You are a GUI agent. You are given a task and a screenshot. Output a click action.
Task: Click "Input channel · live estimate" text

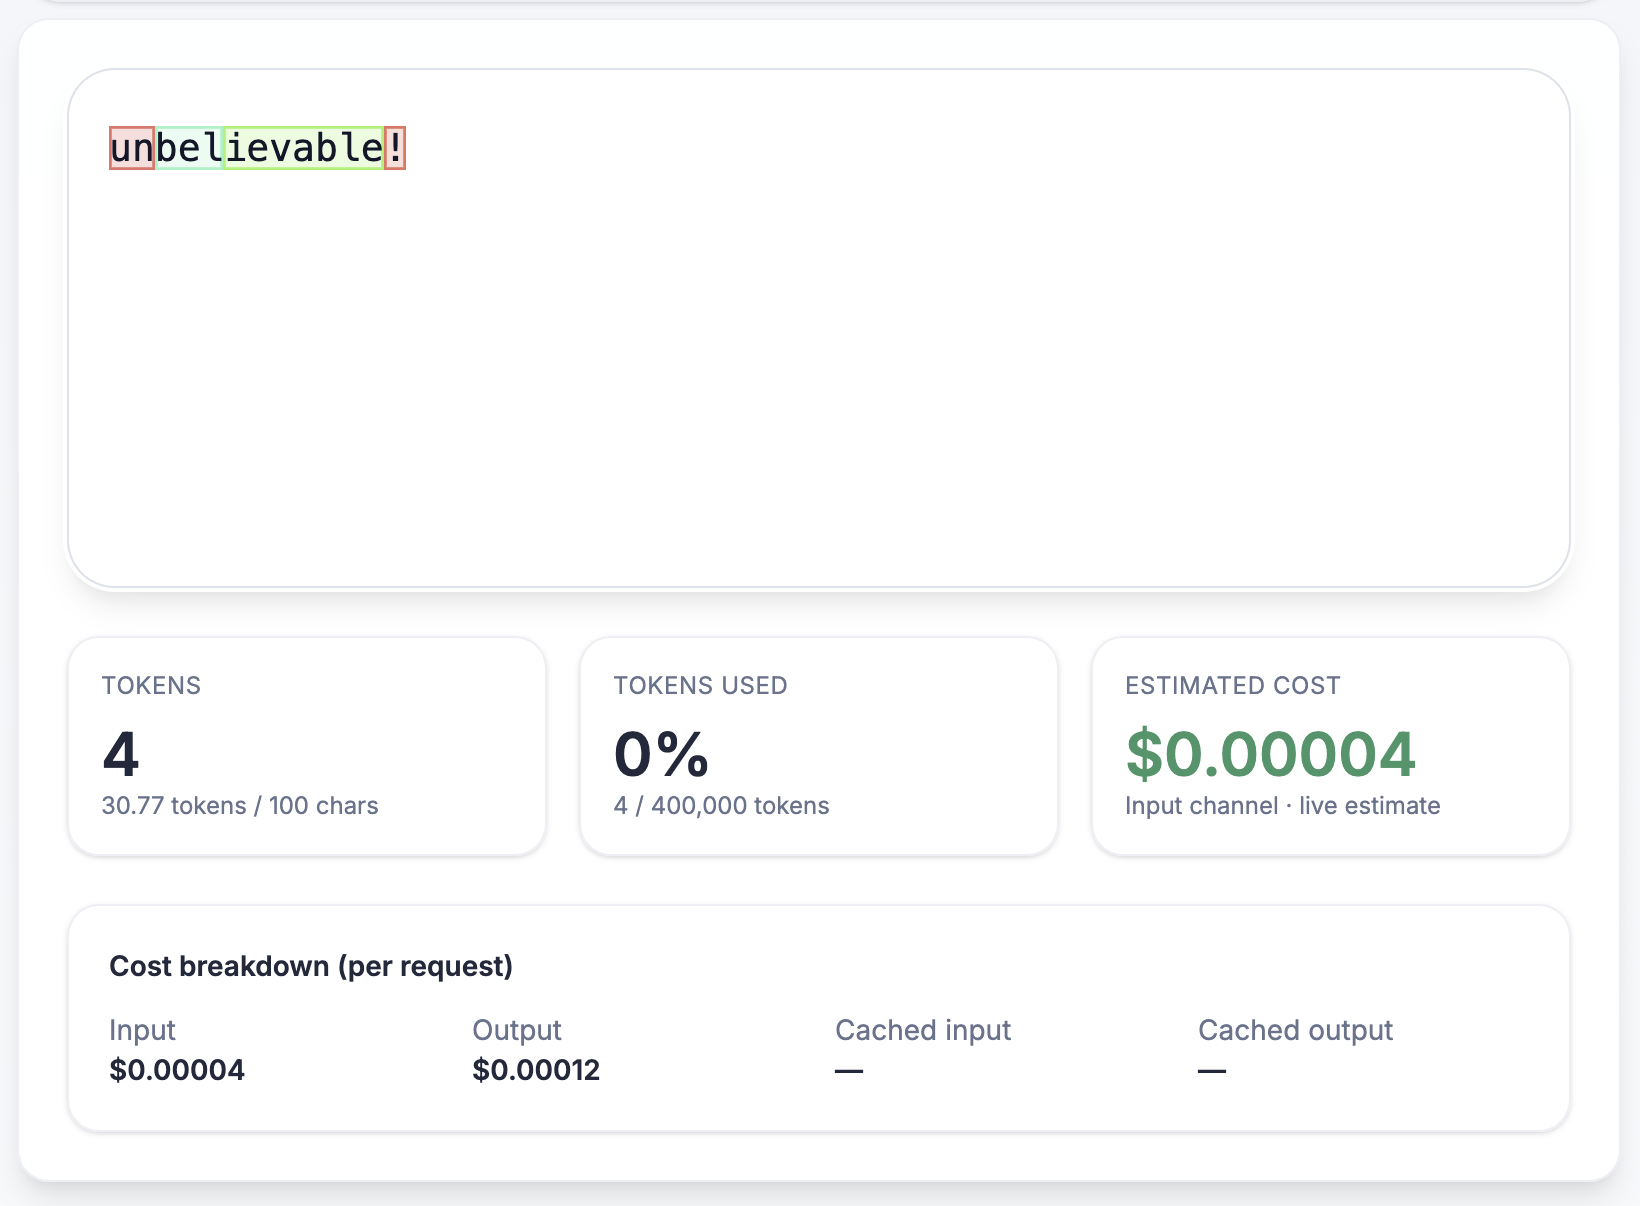(x=1282, y=806)
